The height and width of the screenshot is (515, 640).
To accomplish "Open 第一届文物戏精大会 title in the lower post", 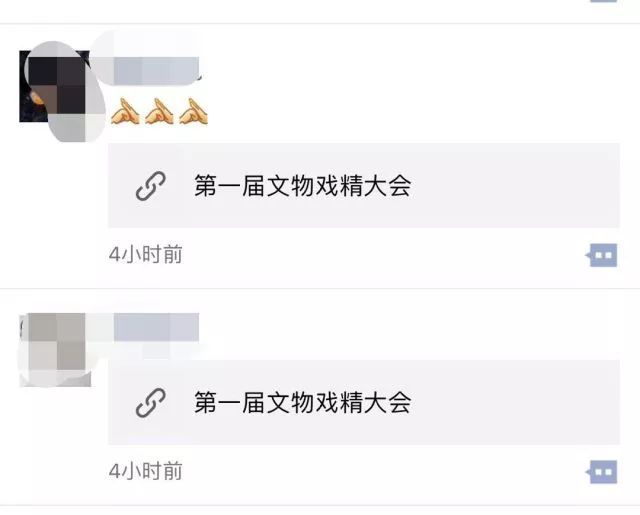I will tap(302, 402).
